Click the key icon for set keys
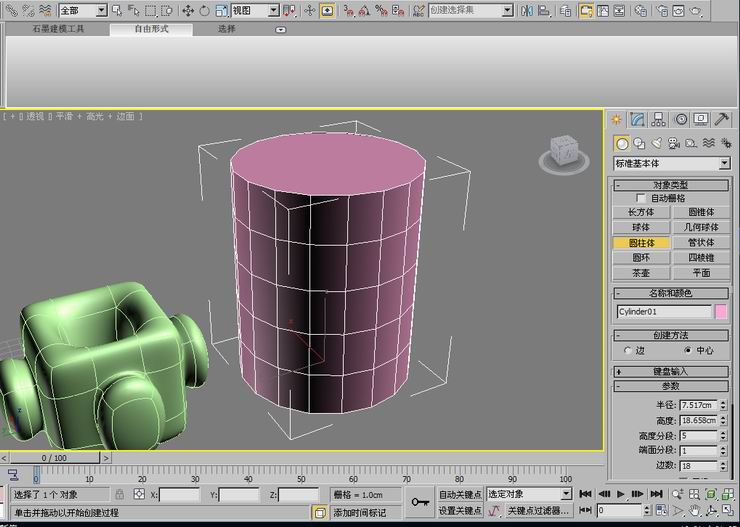 pyautogui.click(x=419, y=501)
